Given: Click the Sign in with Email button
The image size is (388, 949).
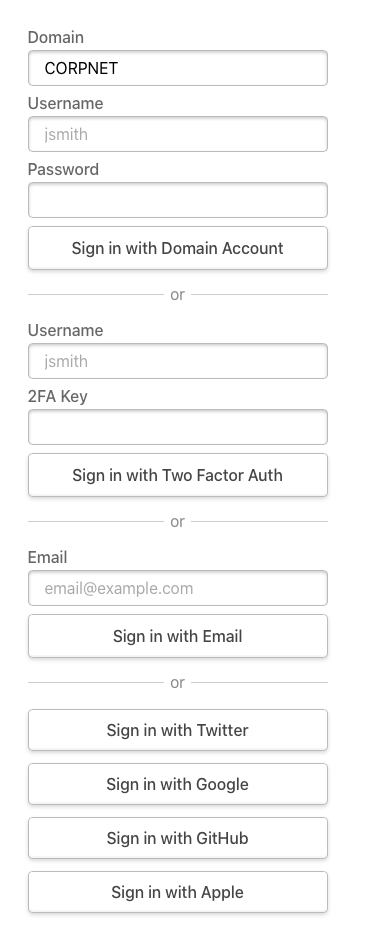Looking at the screenshot, I should pos(177,636).
